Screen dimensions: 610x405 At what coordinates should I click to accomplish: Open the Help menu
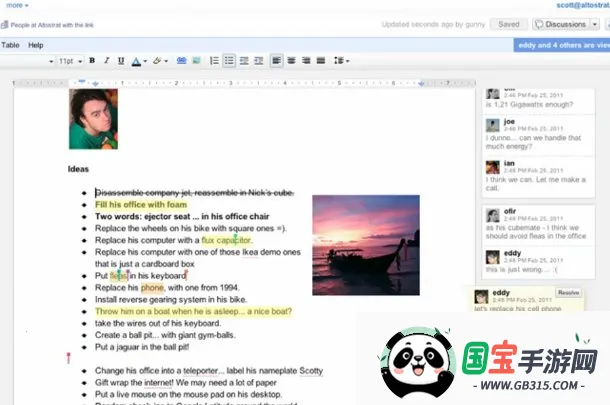pyautogui.click(x=36, y=45)
